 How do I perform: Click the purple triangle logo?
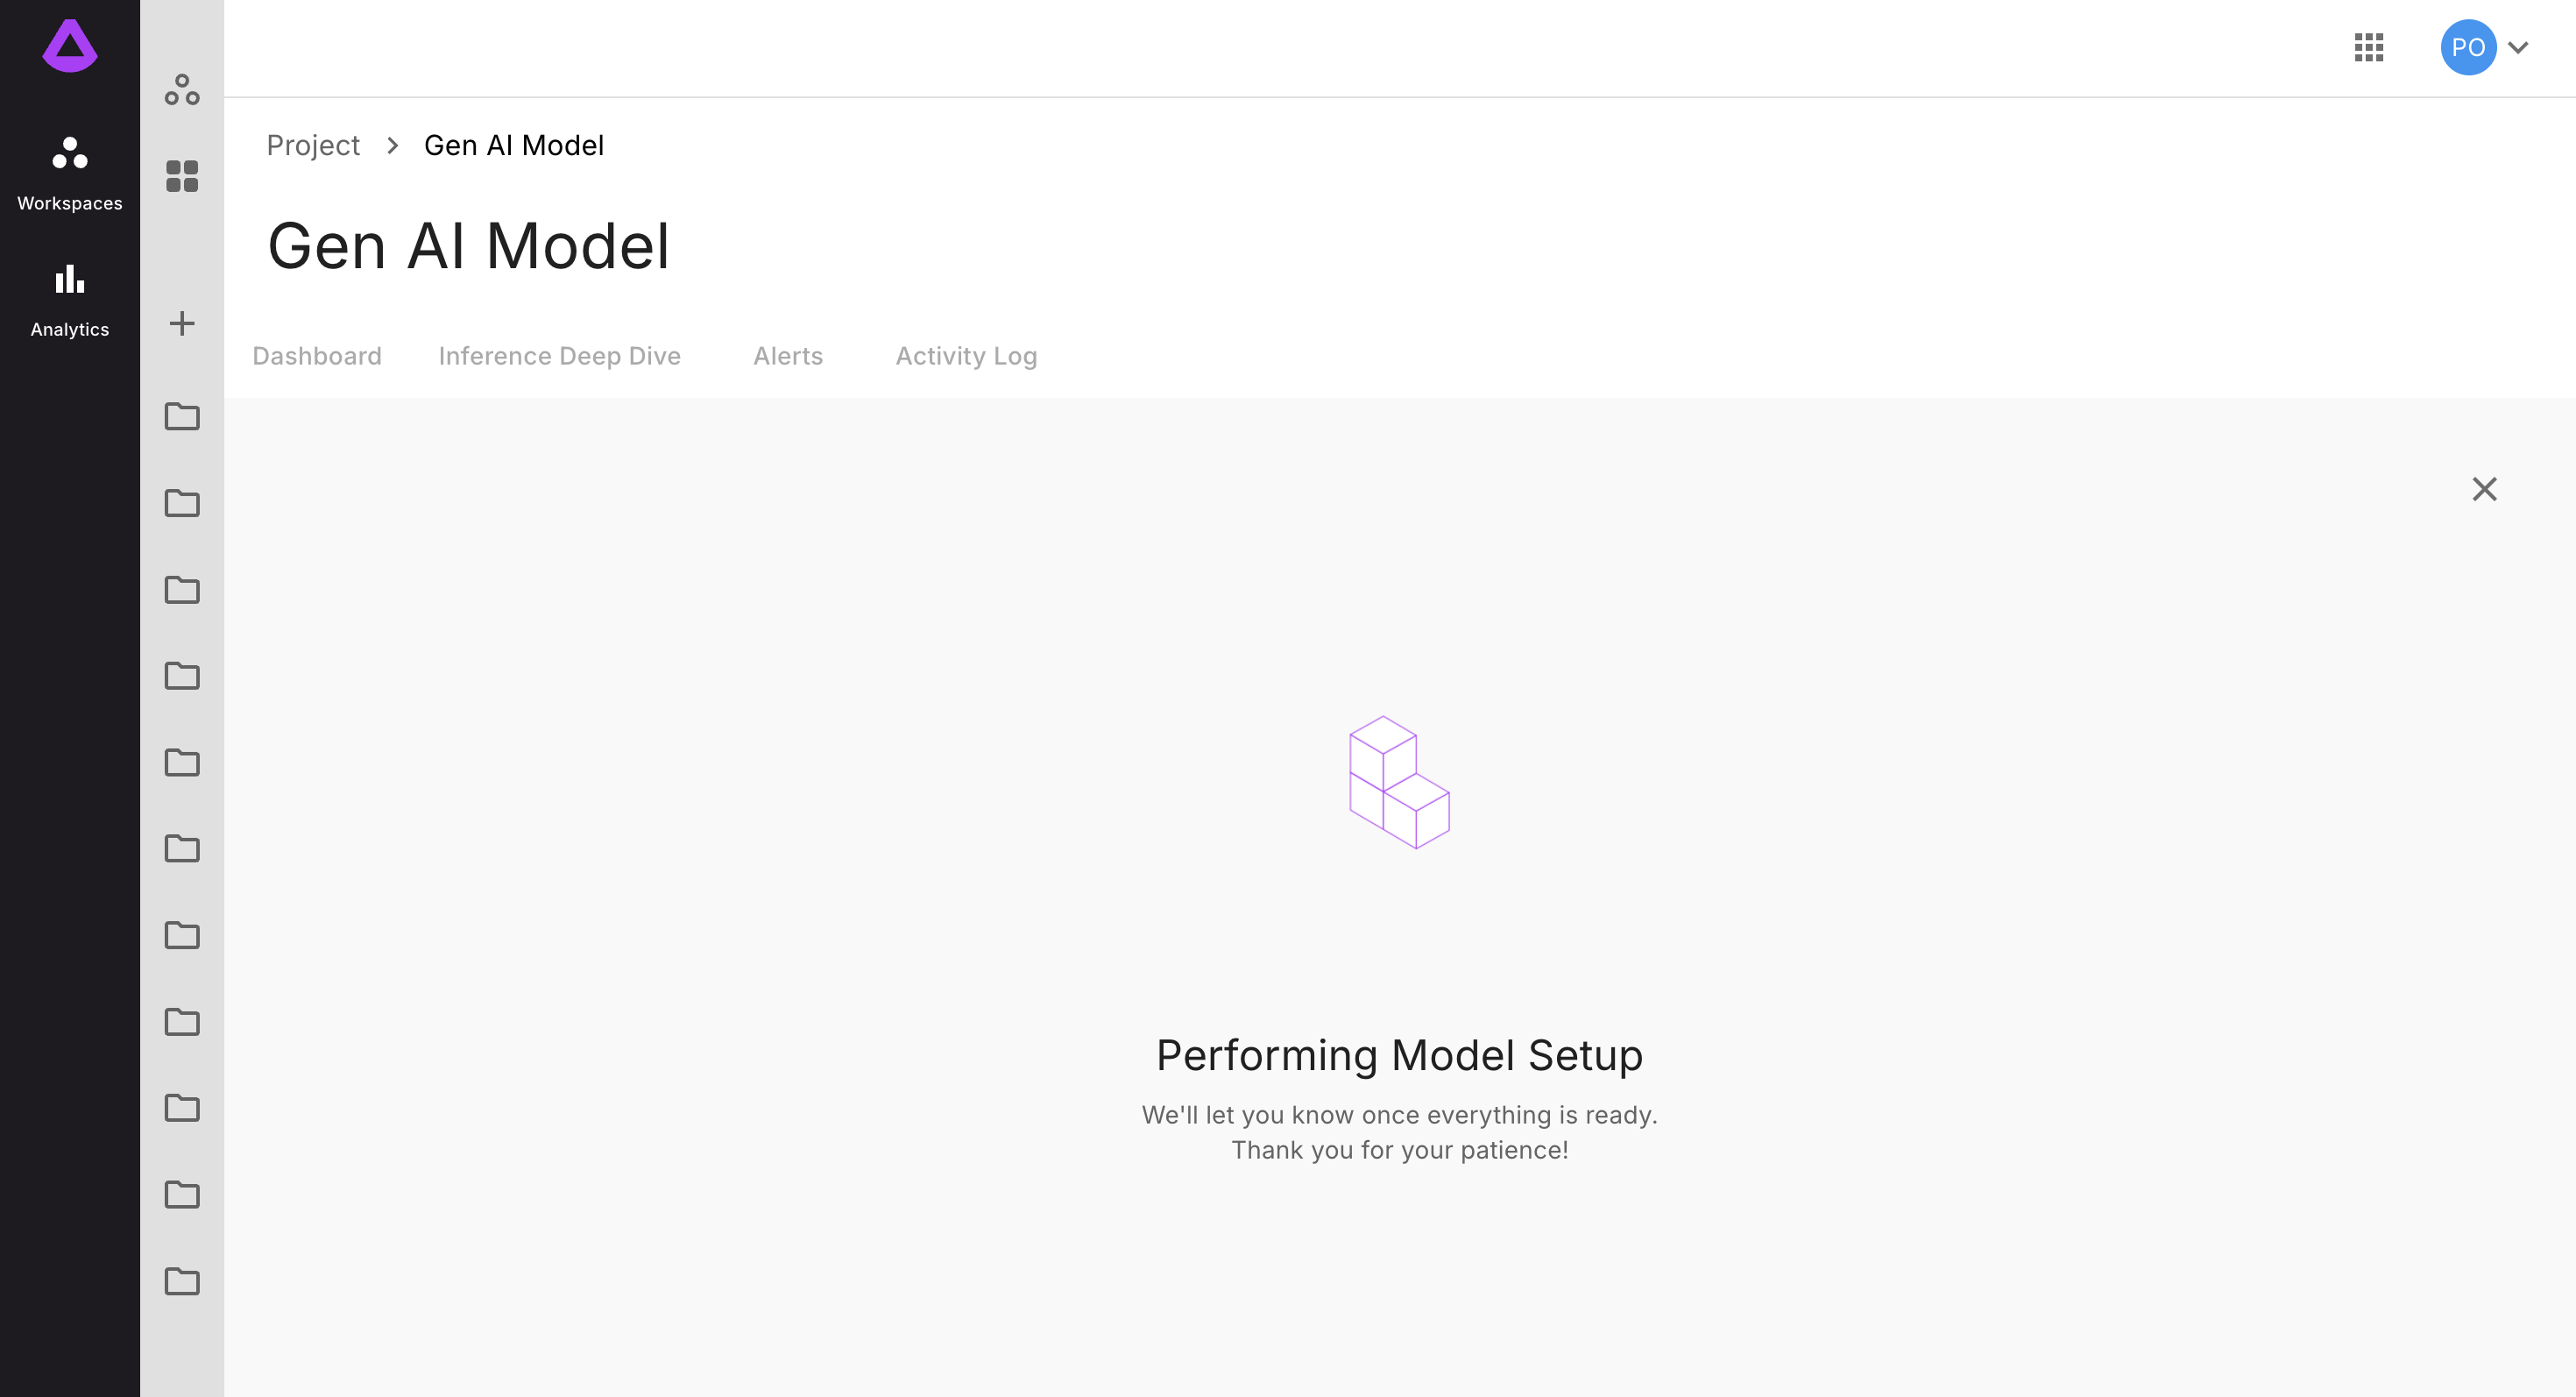pyautogui.click(x=70, y=46)
